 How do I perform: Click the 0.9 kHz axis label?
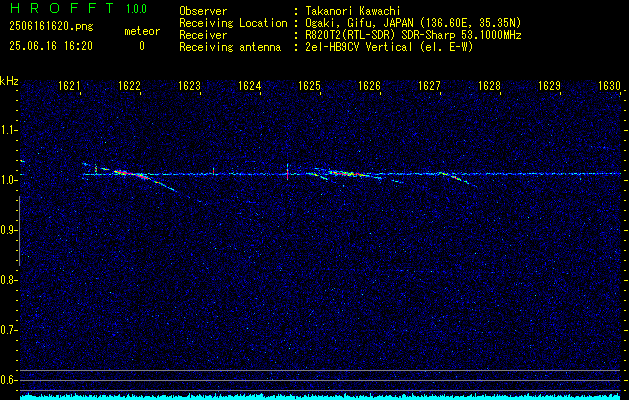[x=8, y=230]
